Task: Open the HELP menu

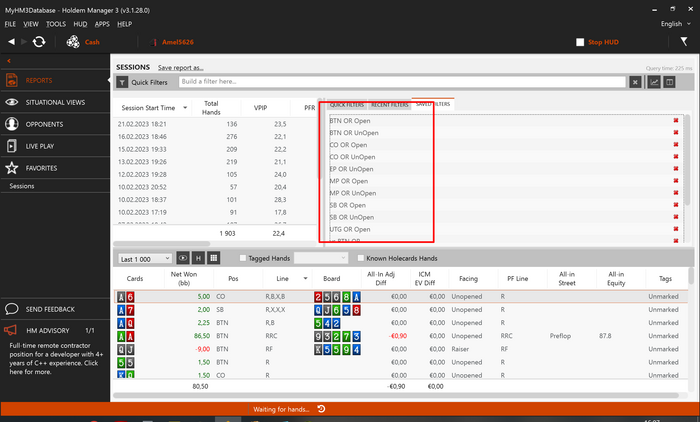Action: [125, 24]
